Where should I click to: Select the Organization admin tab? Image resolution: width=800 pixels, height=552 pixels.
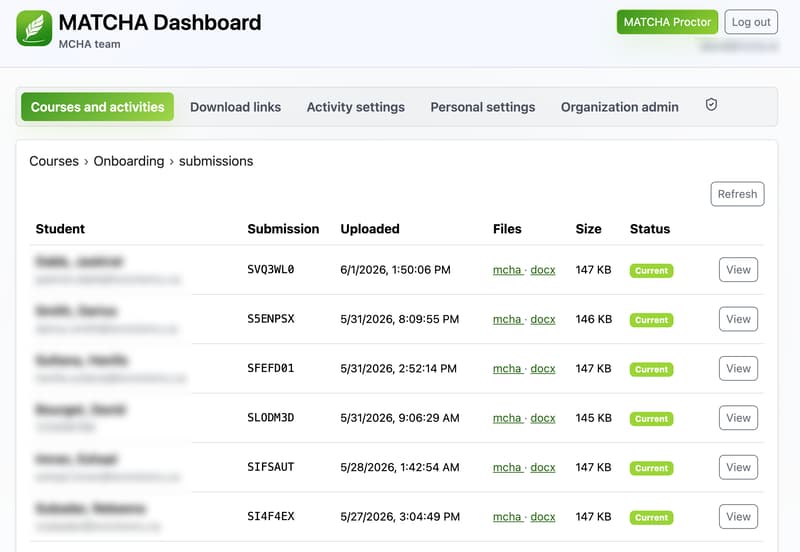tap(619, 107)
